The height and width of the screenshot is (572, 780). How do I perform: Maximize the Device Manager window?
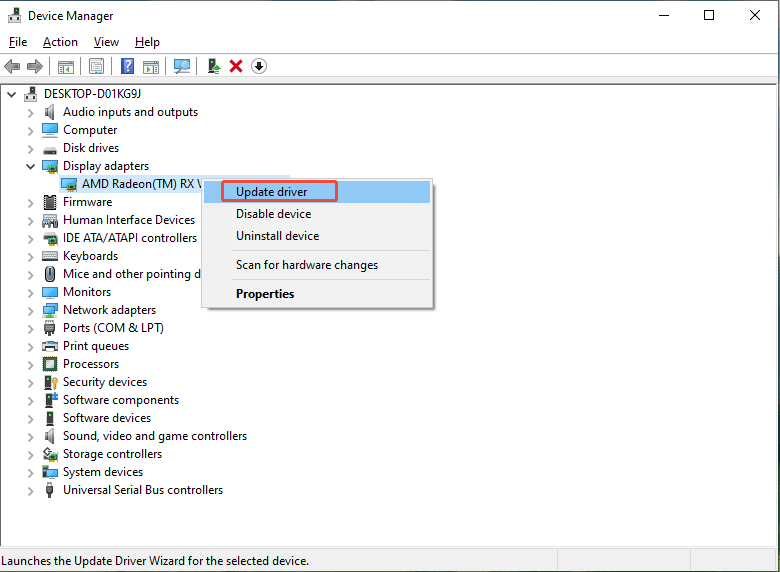tap(709, 15)
